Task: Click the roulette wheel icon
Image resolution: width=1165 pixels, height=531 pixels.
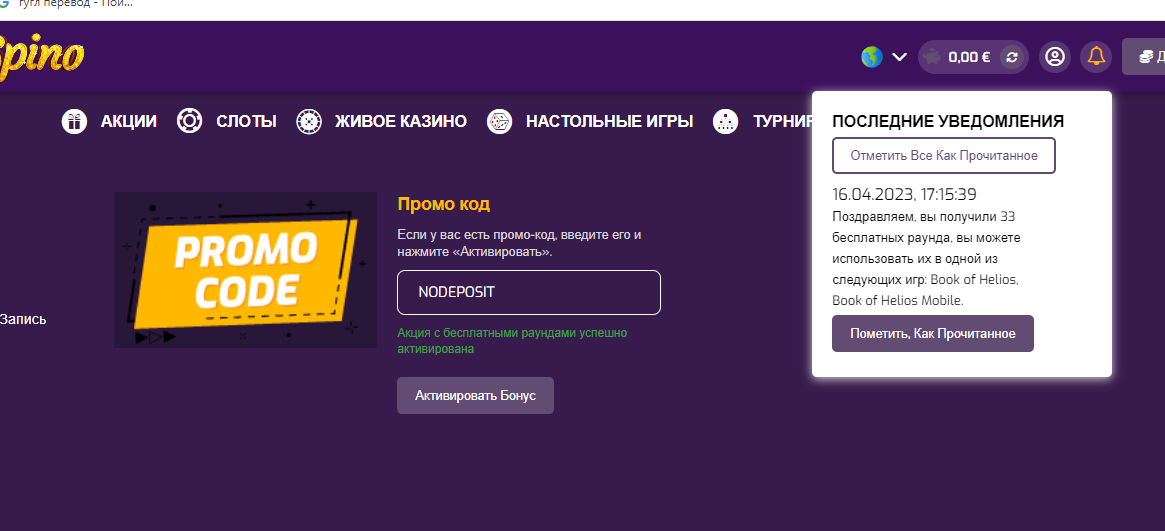Action: tap(308, 121)
